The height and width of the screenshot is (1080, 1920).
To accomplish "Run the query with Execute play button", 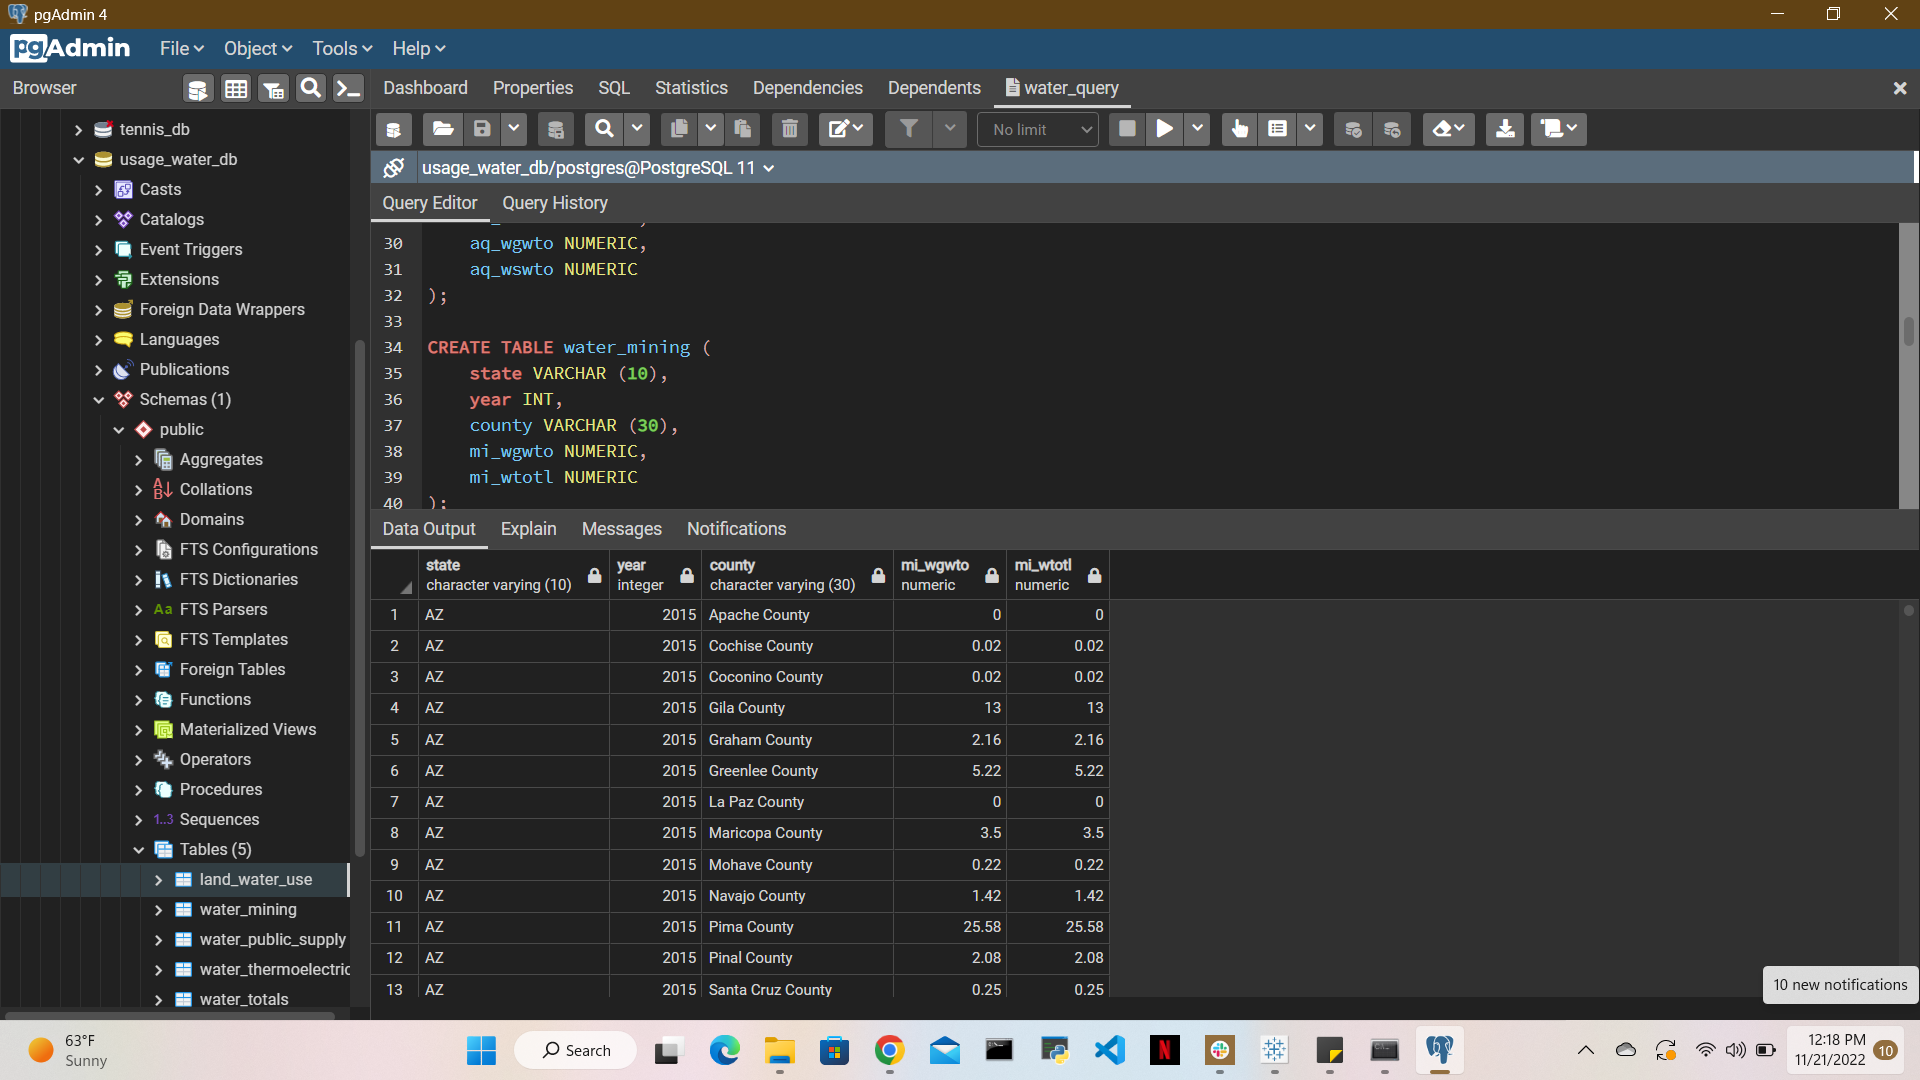I will pyautogui.click(x=1164, y=129).
